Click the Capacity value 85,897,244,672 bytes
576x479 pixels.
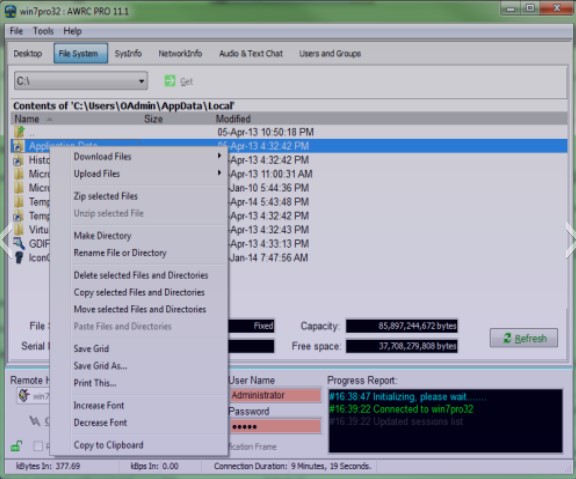tap(402, 326)
